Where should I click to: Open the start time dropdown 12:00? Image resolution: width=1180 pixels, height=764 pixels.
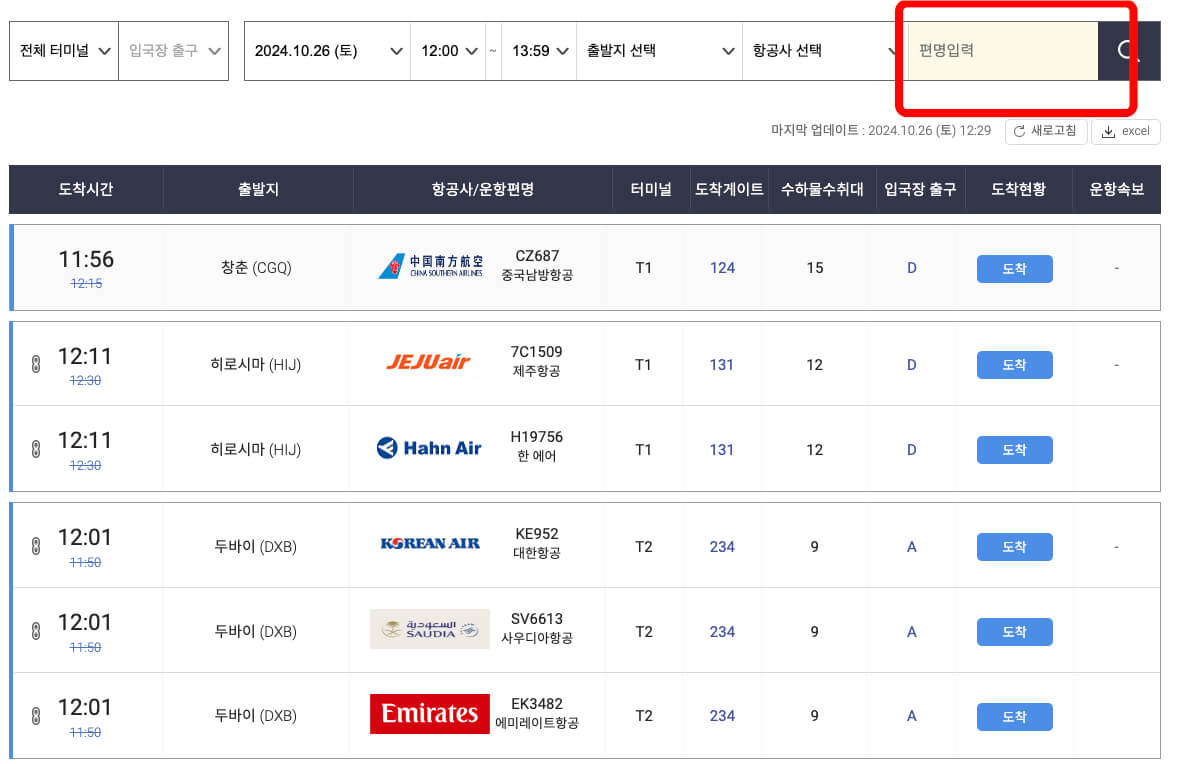[x=449, y=51]
